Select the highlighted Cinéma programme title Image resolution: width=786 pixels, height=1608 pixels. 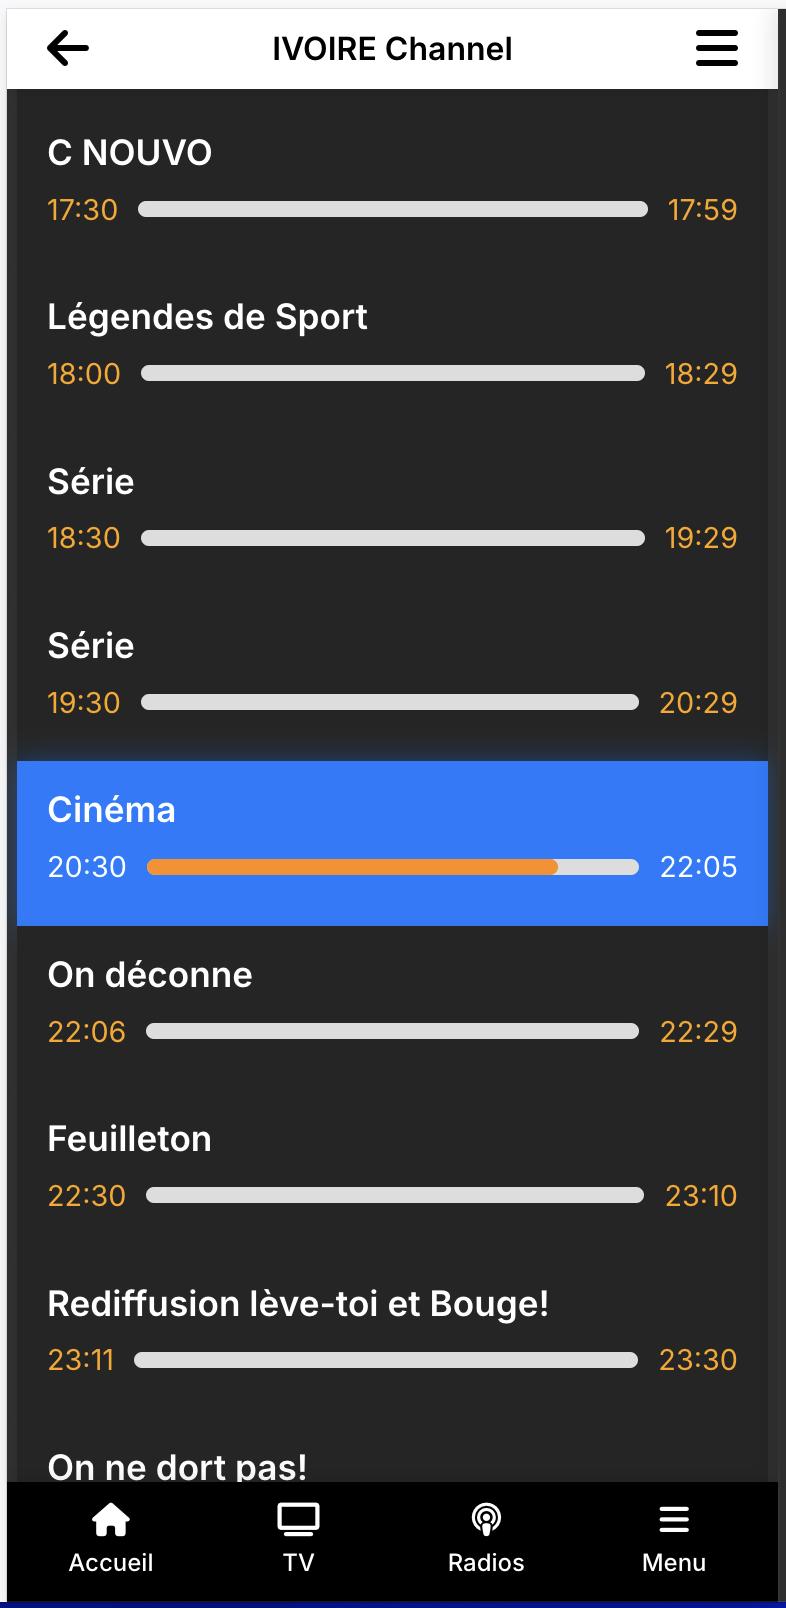(111, 810)
